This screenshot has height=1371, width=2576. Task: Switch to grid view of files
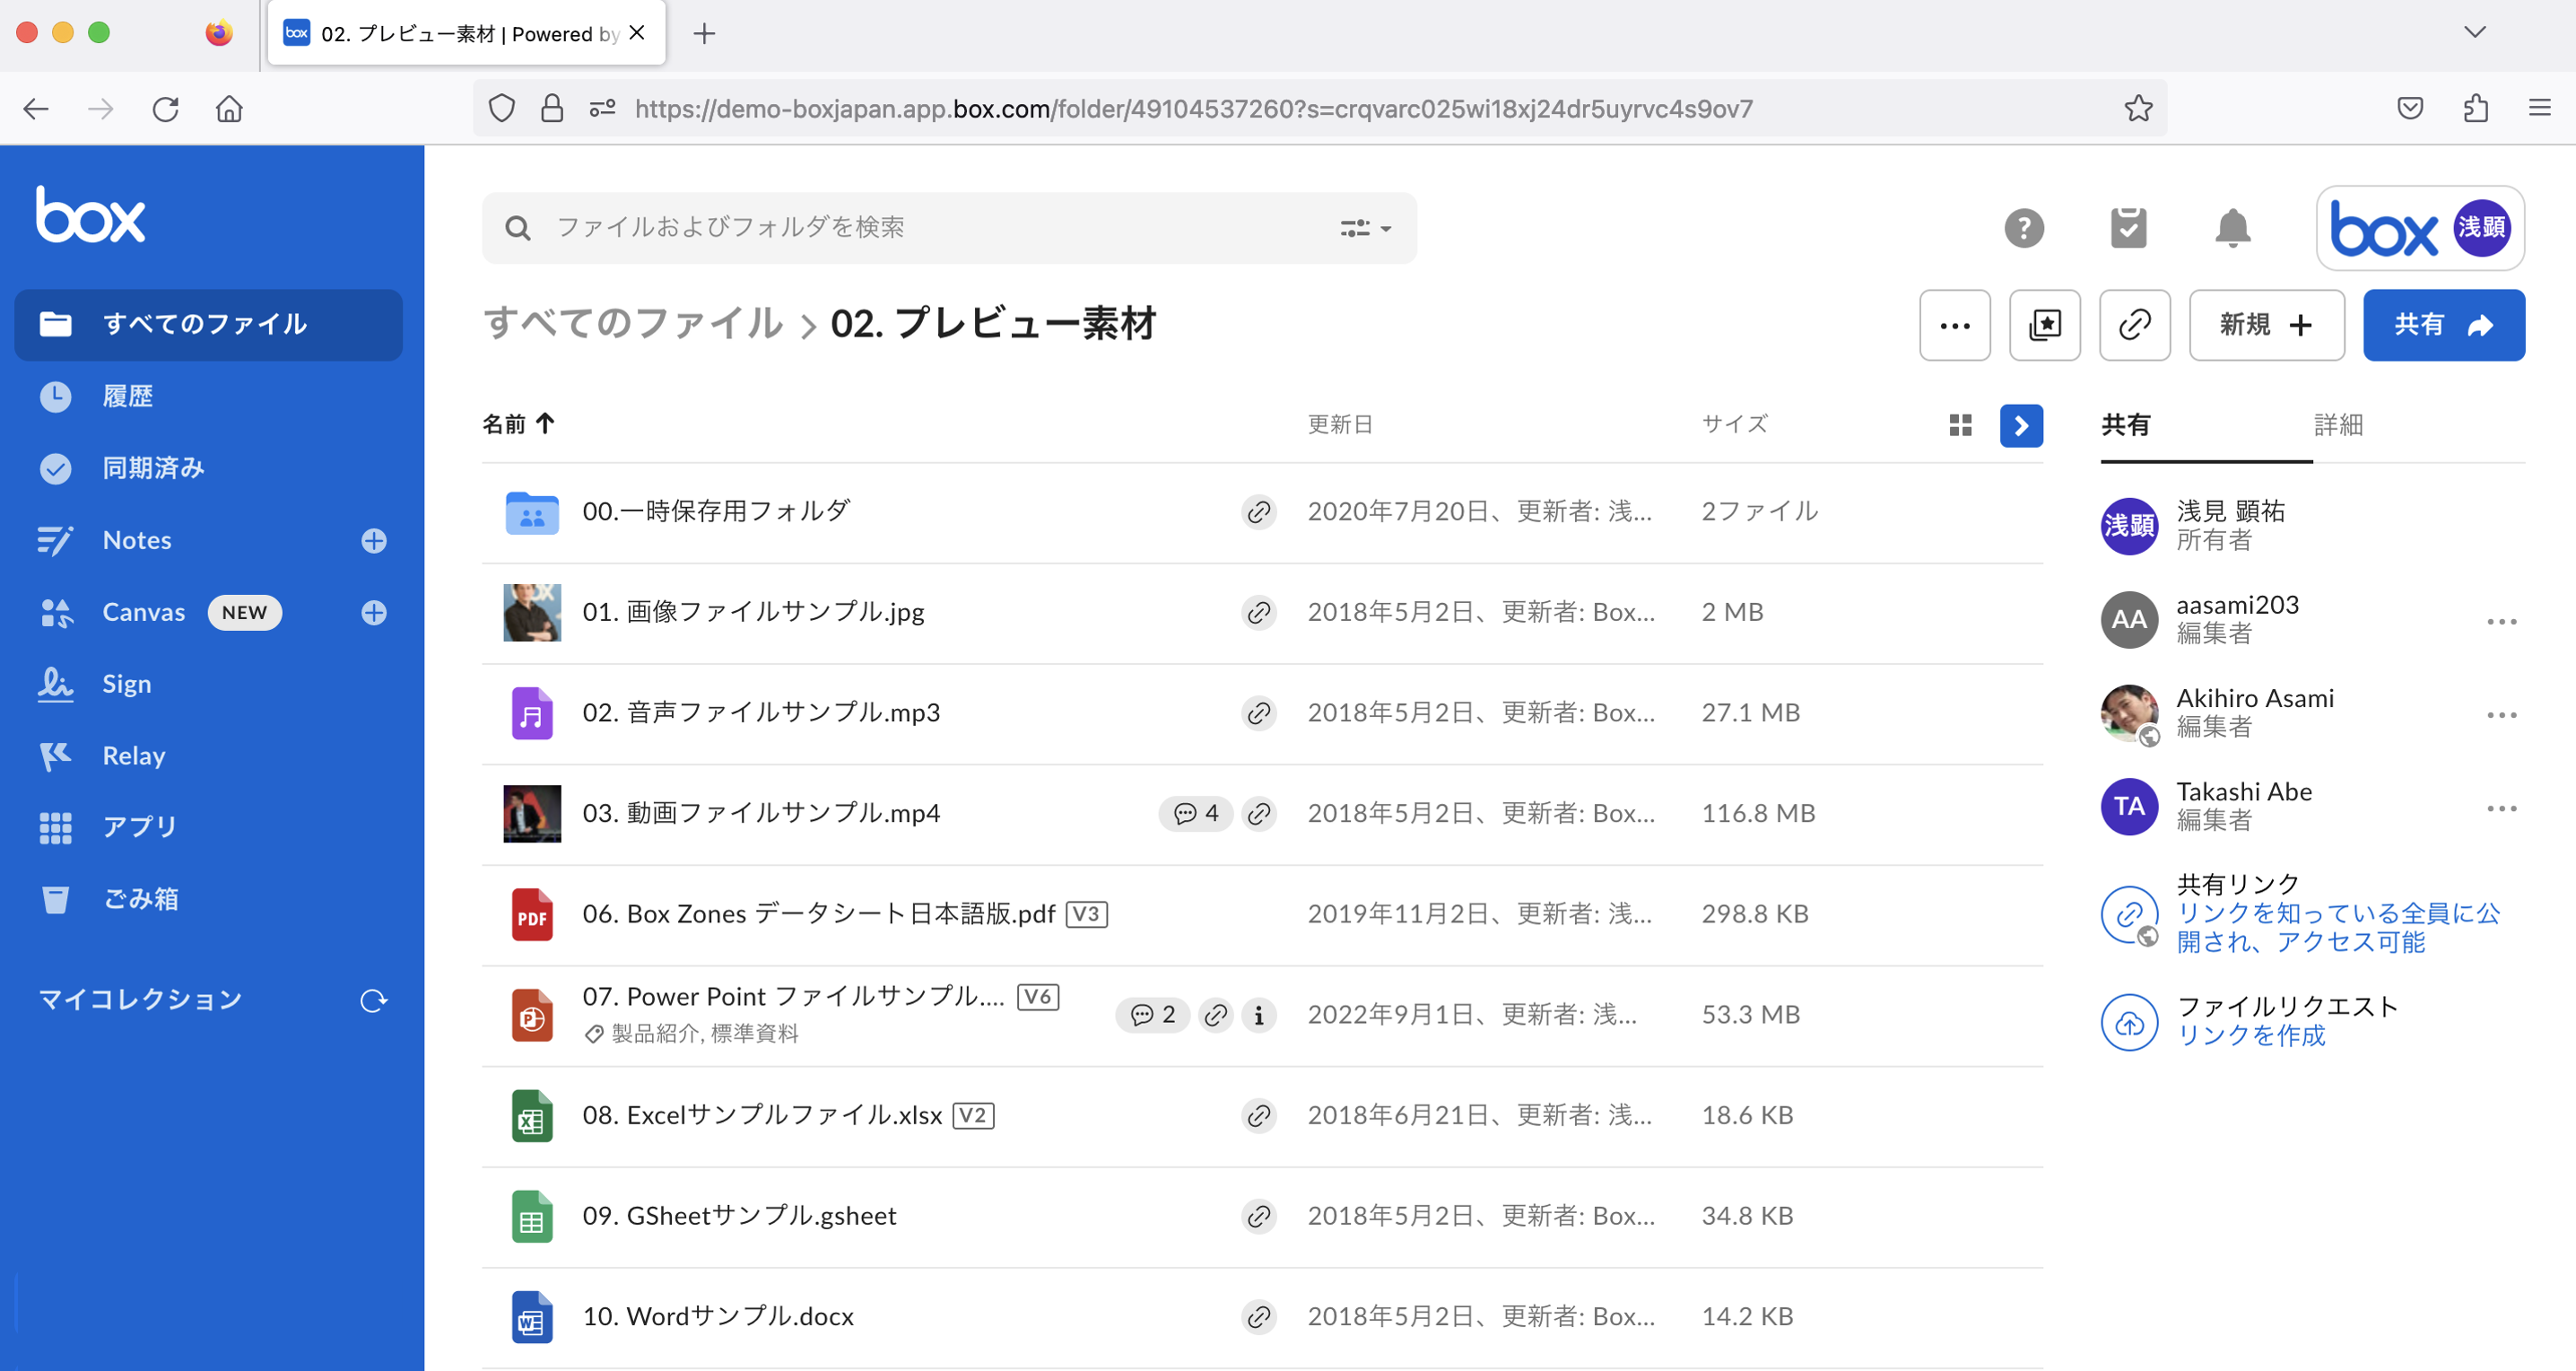click(x=1960, y=425)
